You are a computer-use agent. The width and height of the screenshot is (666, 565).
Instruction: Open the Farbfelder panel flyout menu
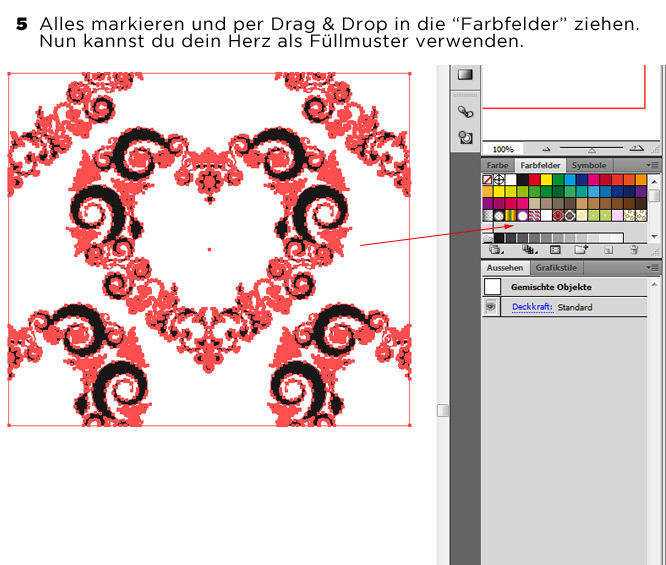652,165
